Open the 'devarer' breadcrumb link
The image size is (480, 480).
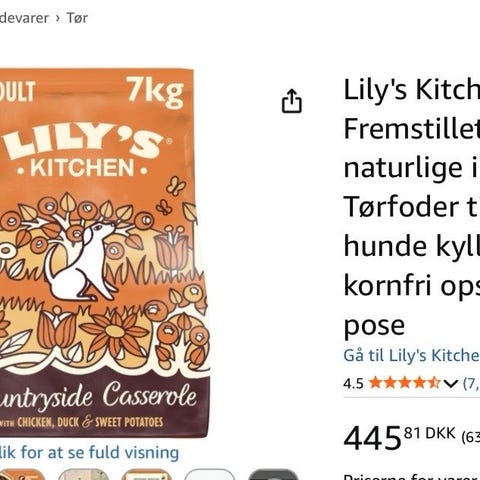pos(24,18)
